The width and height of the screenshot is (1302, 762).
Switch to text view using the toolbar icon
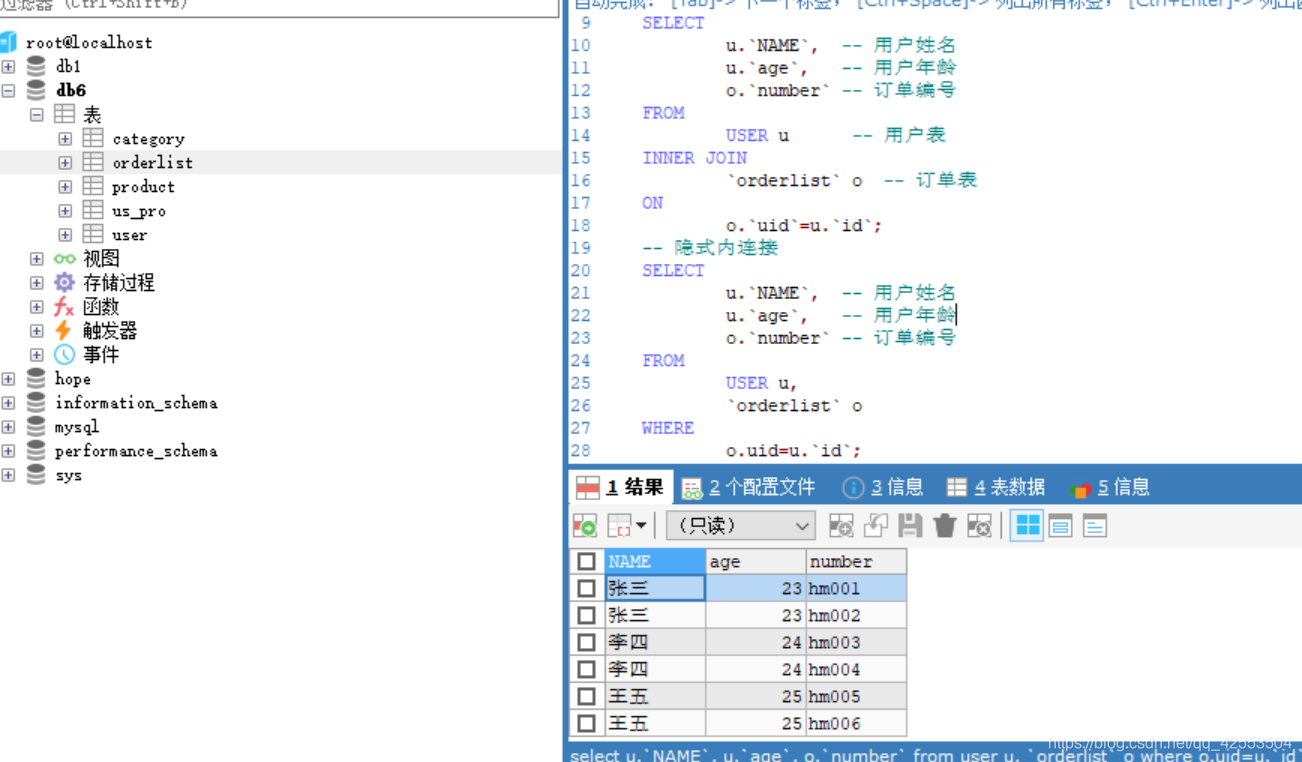tap(1059, 525)
